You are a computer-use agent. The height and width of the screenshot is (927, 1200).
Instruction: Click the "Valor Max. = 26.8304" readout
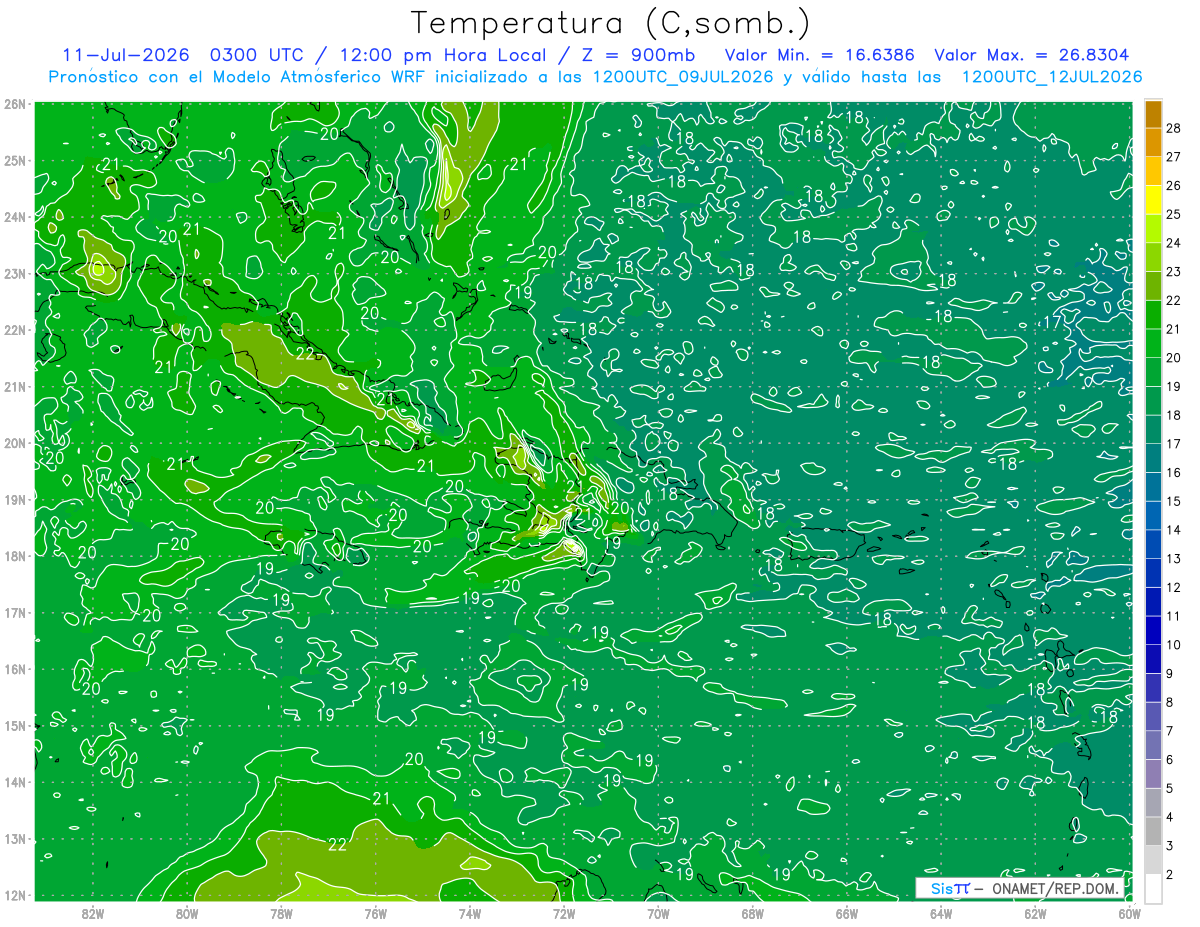(1032, 55)
